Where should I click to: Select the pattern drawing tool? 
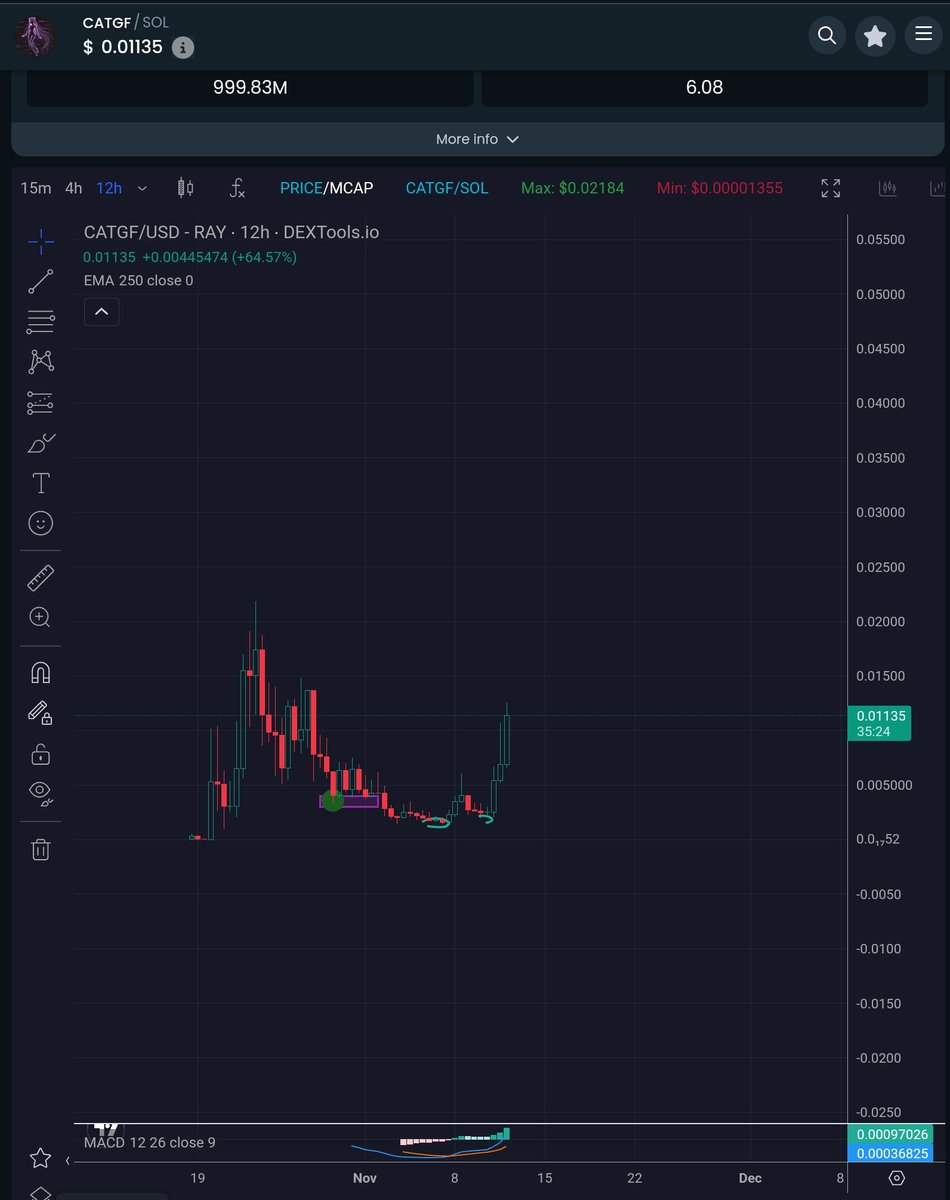(41, 361)
